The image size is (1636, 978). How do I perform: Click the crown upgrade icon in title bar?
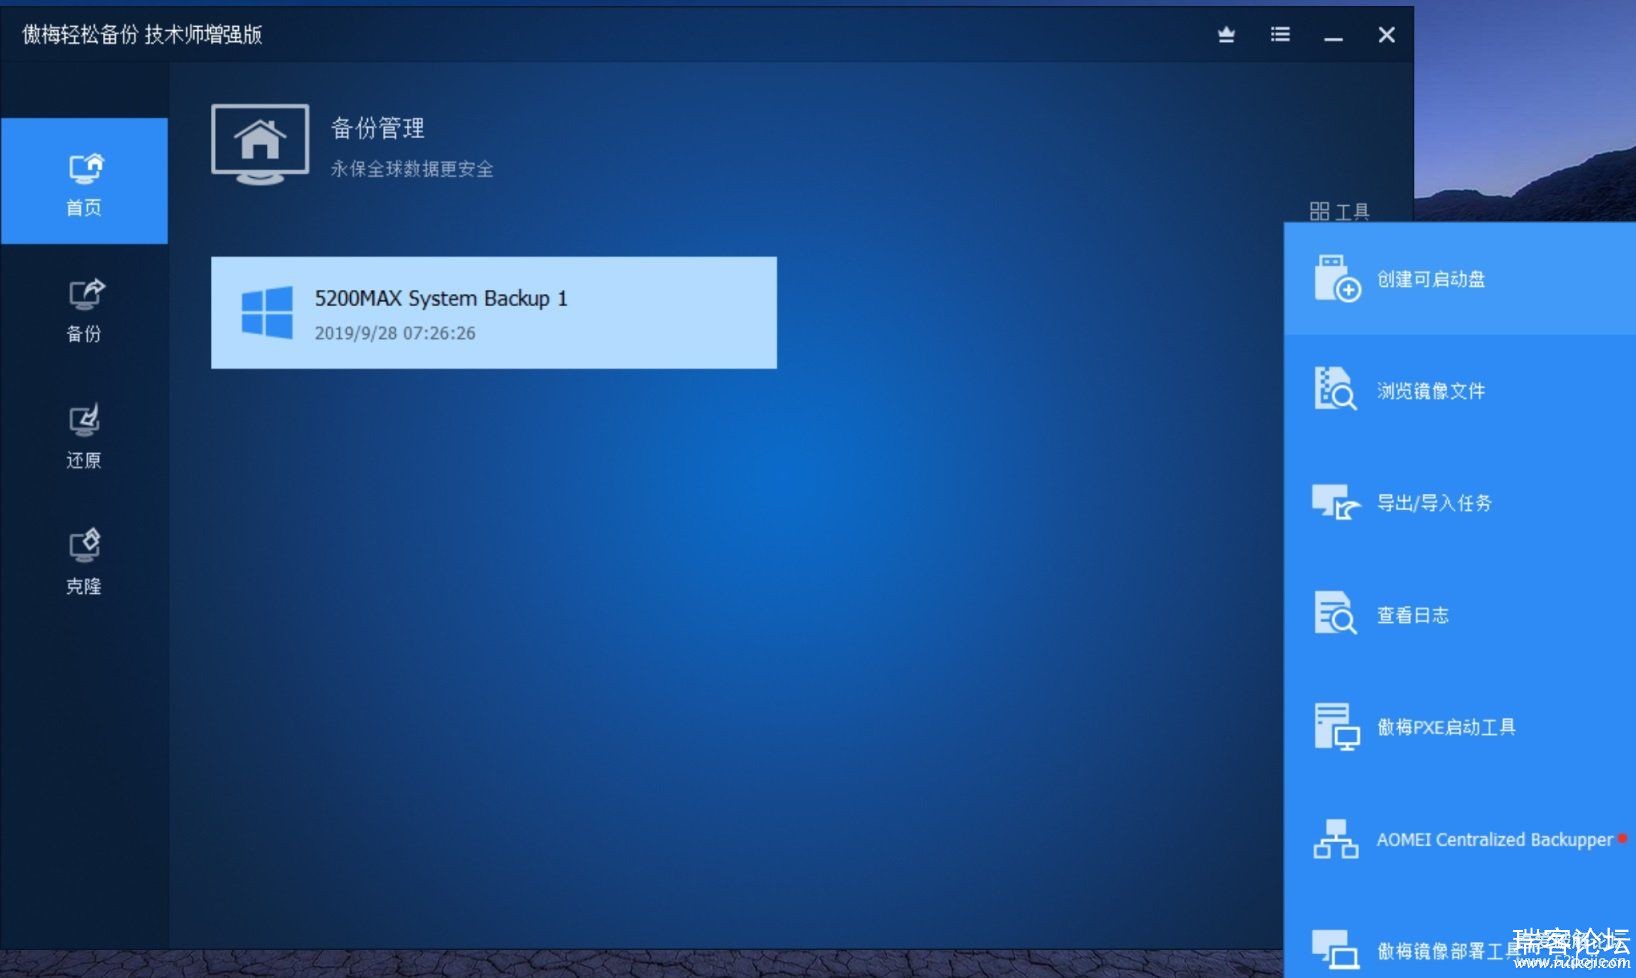[x=1227, y=35]
